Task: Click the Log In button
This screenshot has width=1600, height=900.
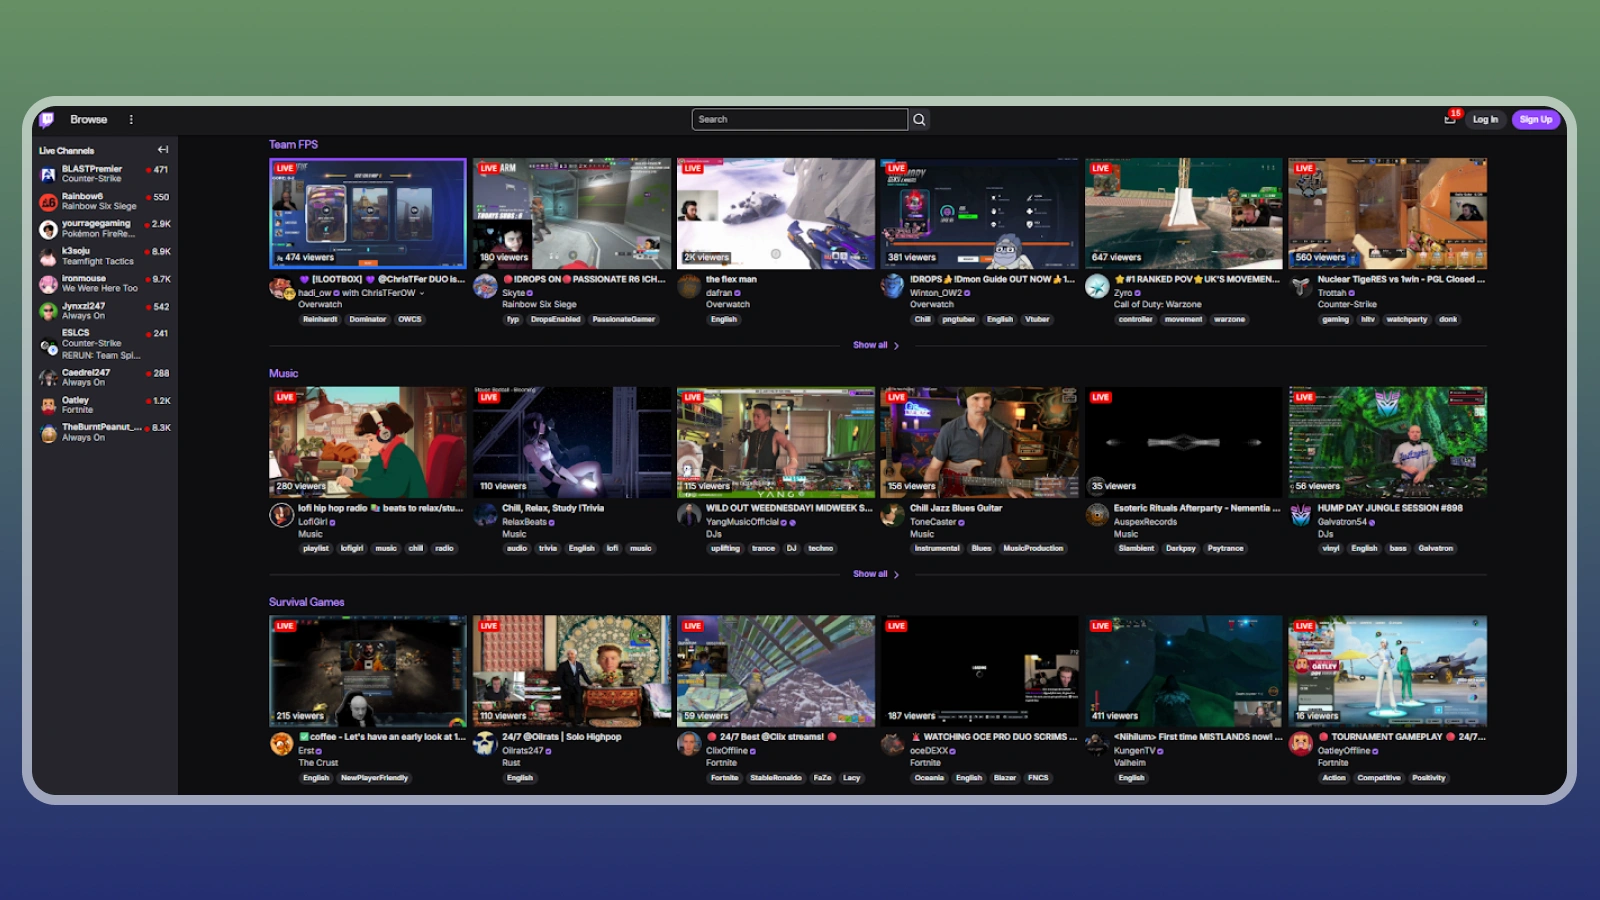Action: click(x=1485, y=120)
